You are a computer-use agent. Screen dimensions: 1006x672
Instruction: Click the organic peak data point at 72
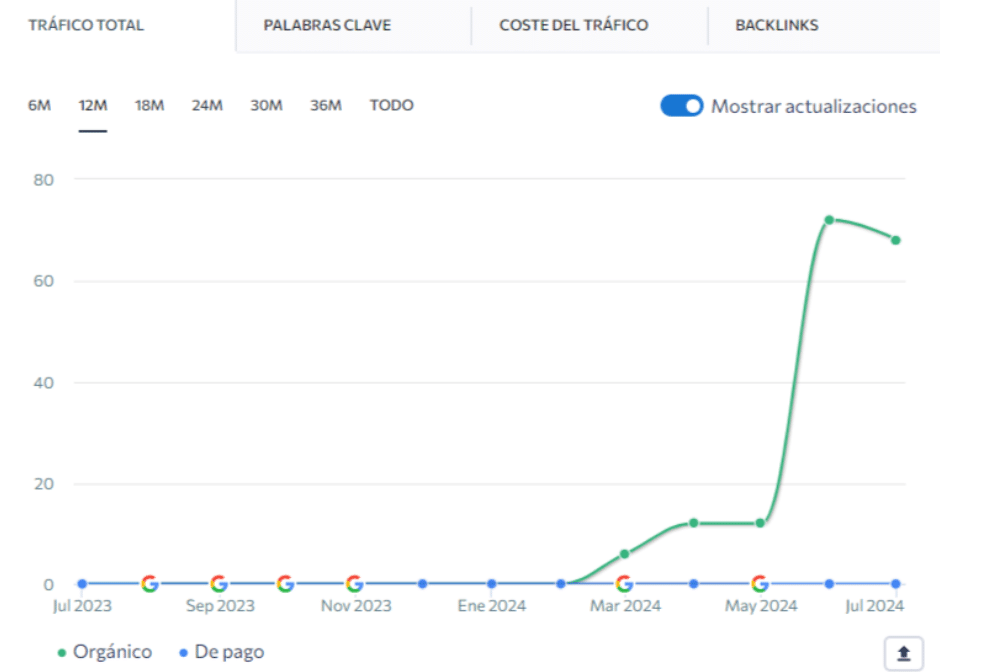[829, 219]
